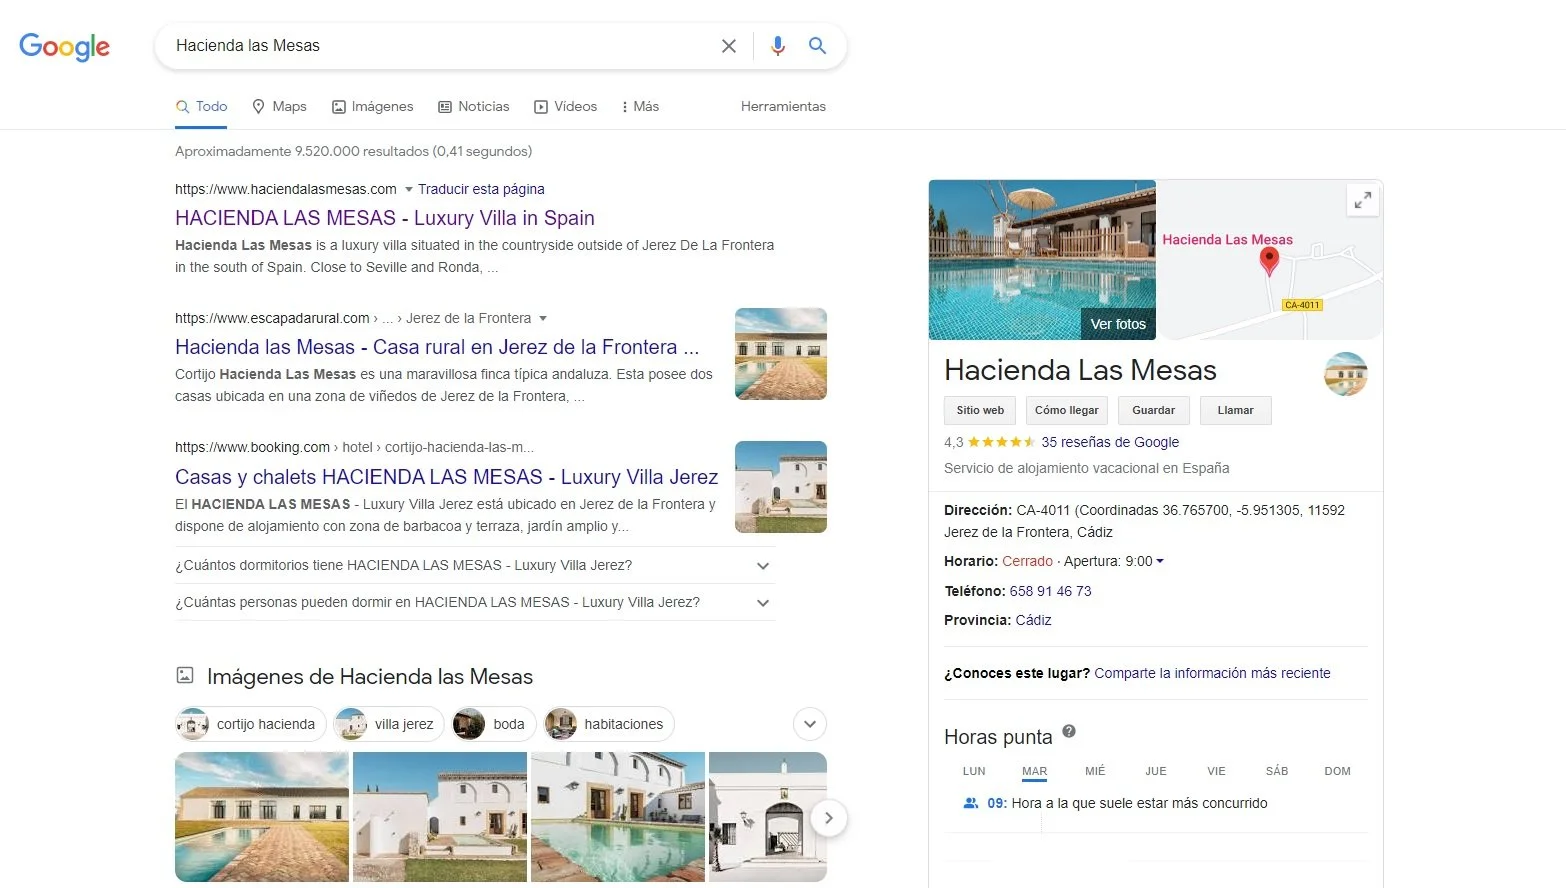This screenshot has height=888, width=1566.
Task: Select the boda image chip
Action: pyautogui.click(x=494, y=724)
